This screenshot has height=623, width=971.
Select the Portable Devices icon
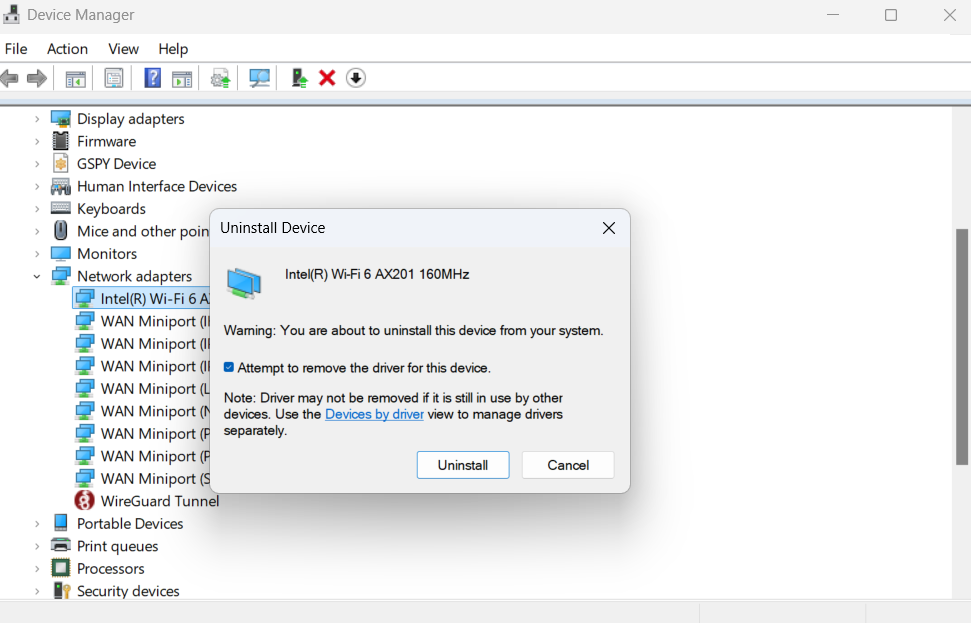[x=61, y=523]
